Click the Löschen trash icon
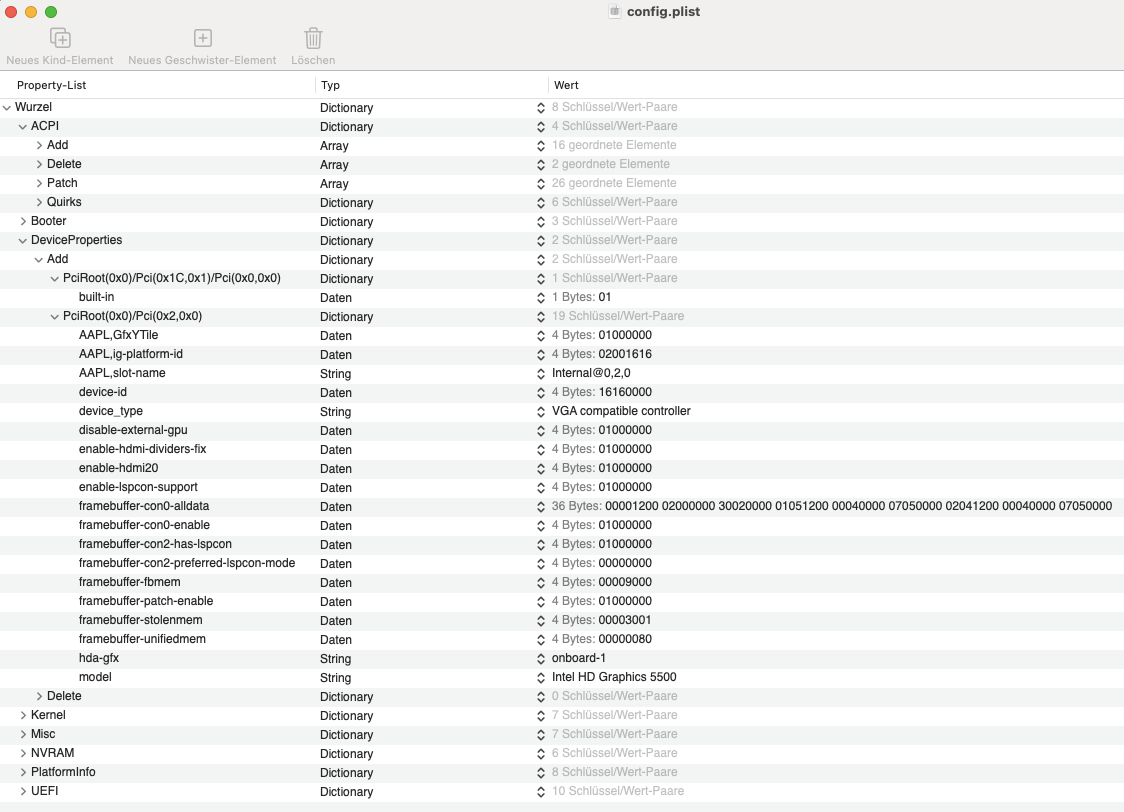 (313, 38)
